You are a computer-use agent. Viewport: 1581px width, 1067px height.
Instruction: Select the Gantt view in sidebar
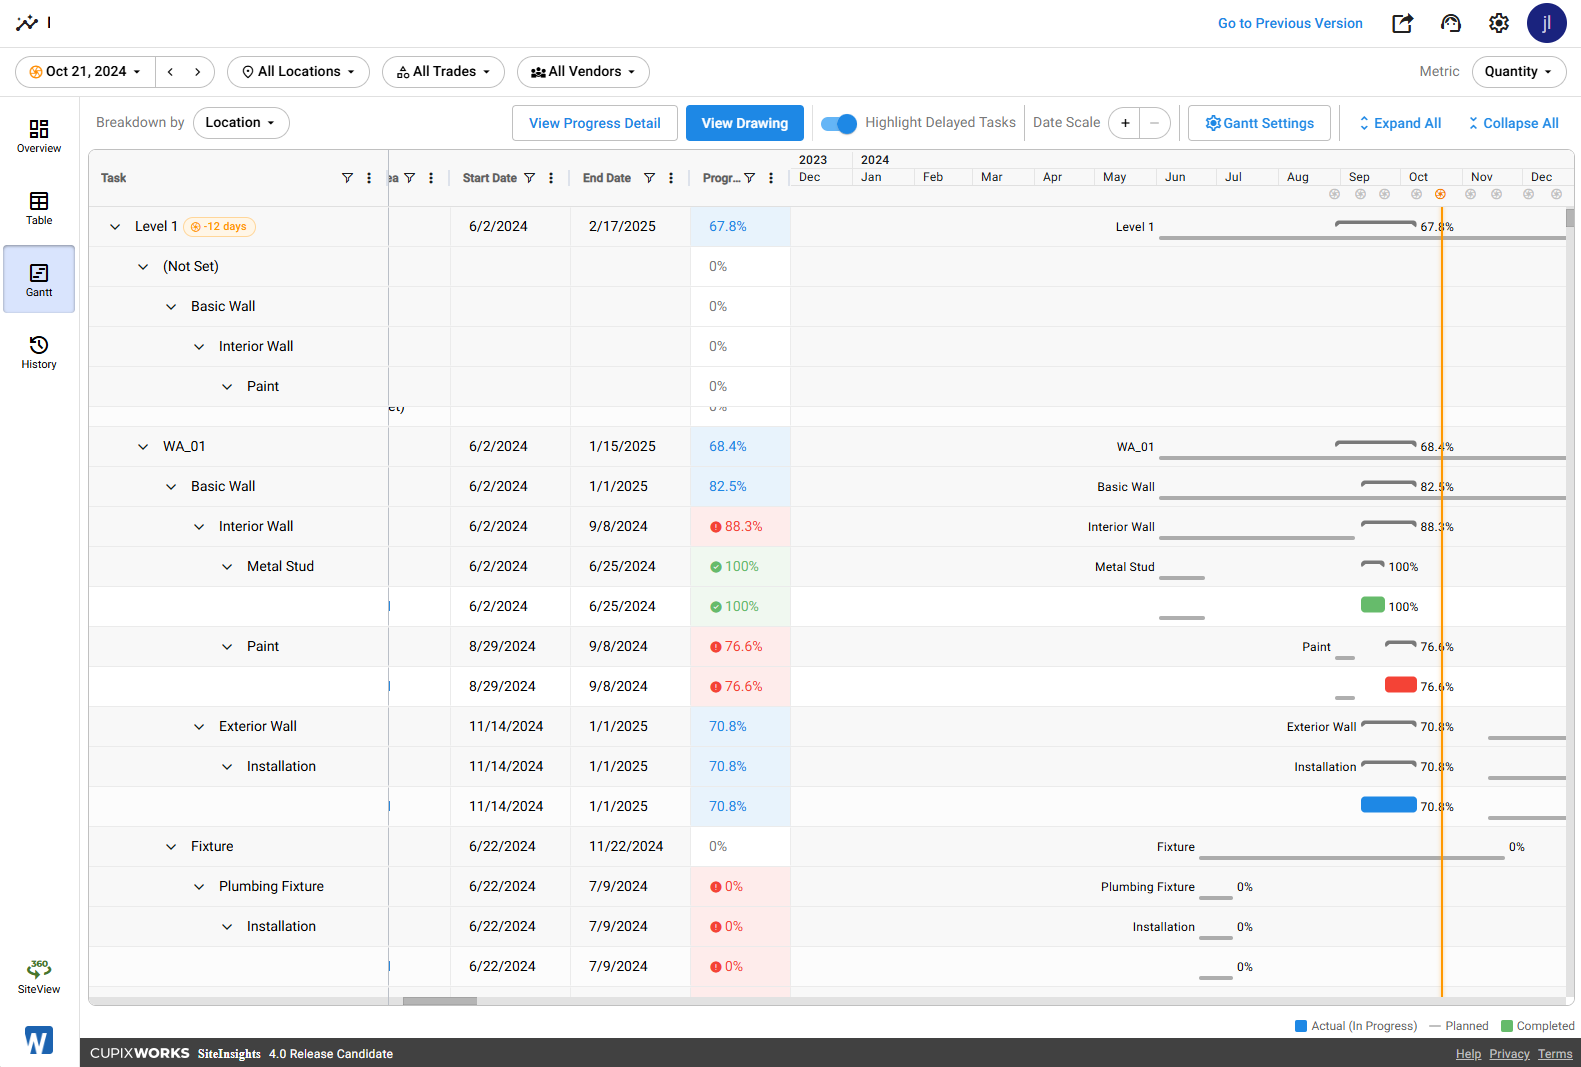39,280
